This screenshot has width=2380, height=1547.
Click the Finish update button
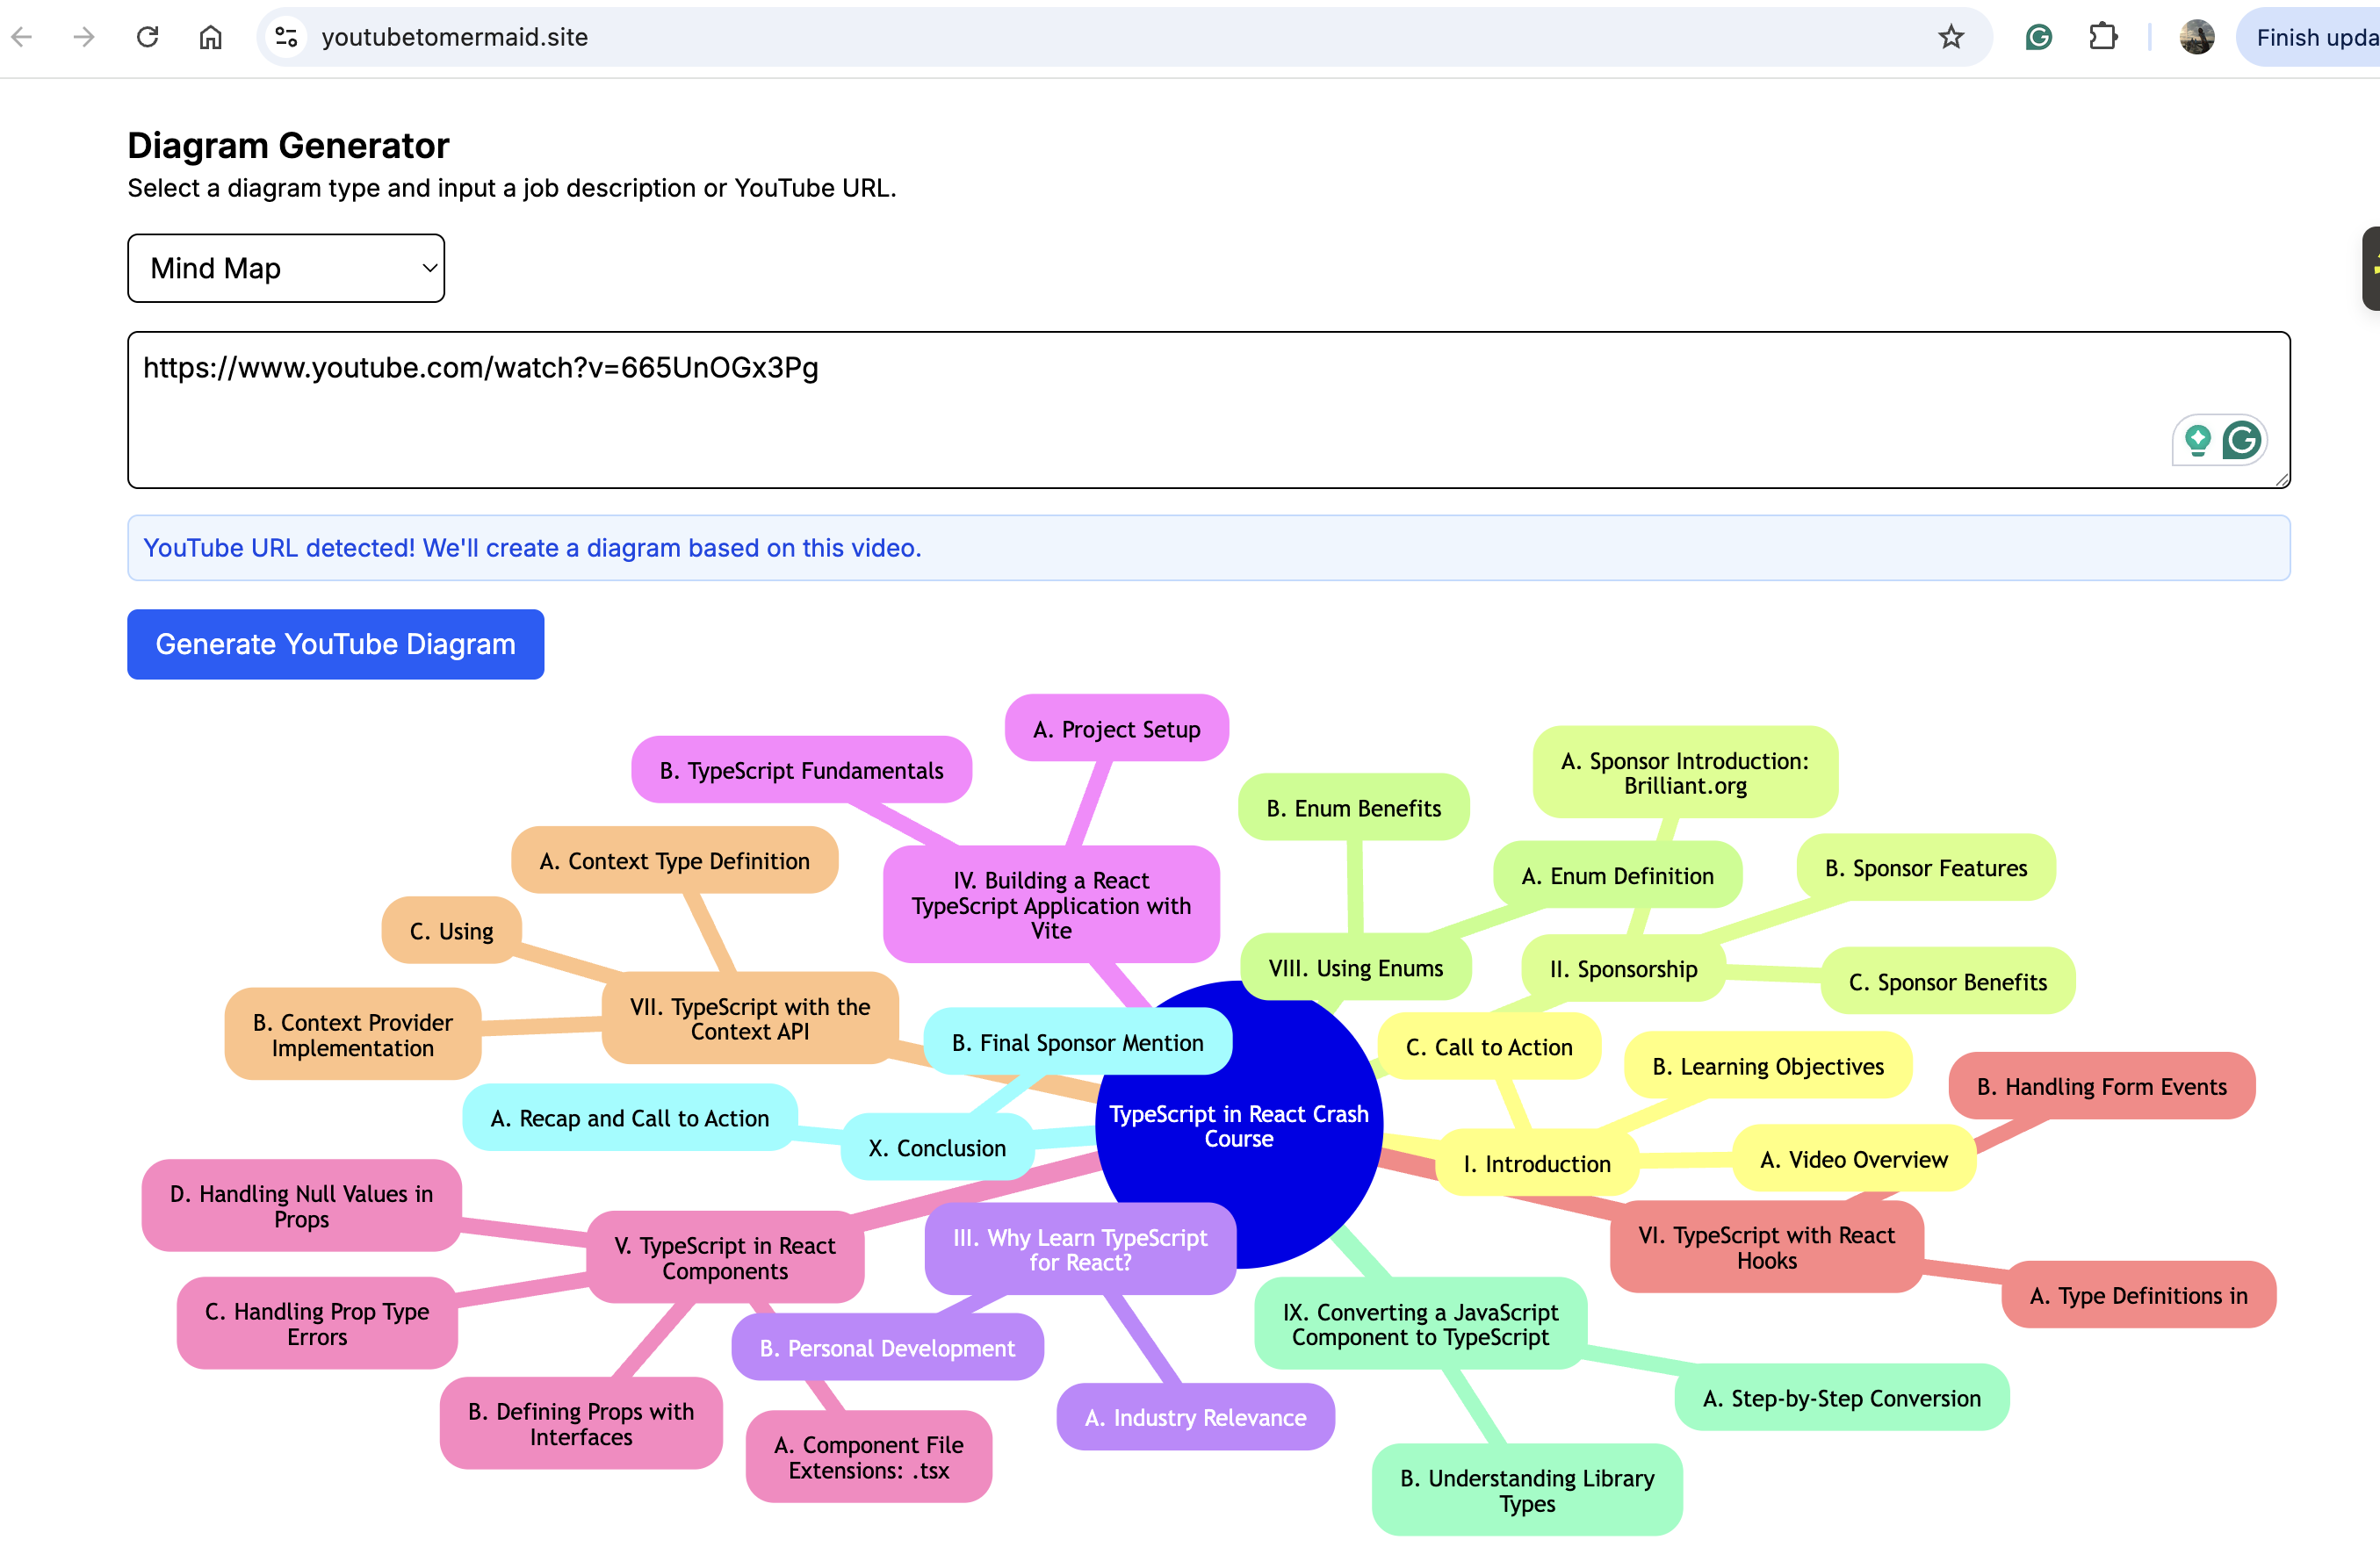pyautogui.click(x=2315, y=37)
